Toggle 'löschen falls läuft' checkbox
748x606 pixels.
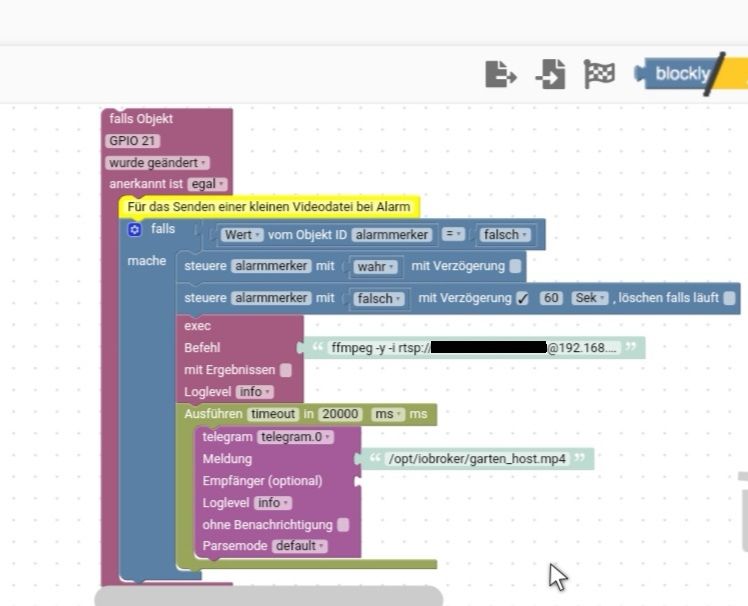[x=729, y=298]
